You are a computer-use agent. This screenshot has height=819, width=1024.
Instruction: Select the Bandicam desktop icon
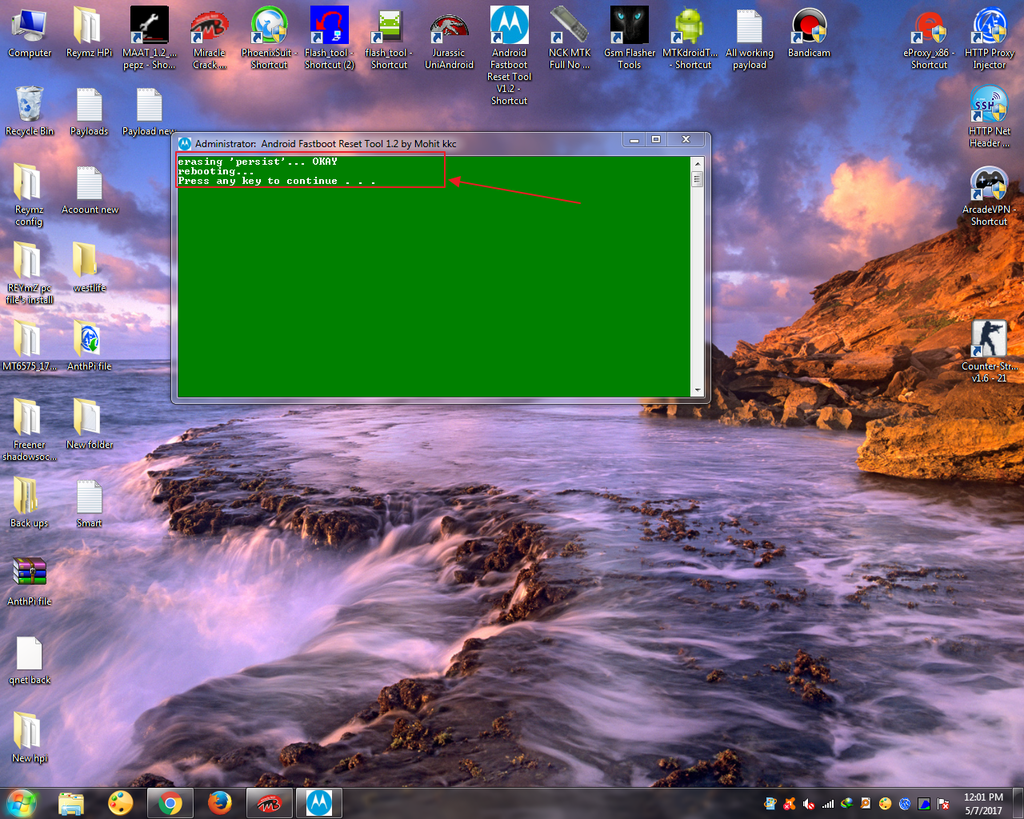pos(809,26)
